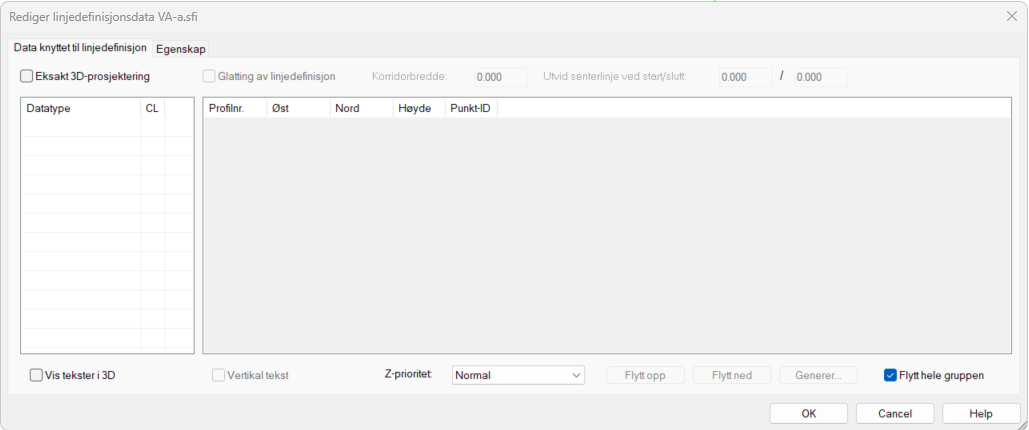This screenshot has width=1029, height=430.
Task: Toggle the Vertikal tekst checkbox
Action: coord(219,376)
